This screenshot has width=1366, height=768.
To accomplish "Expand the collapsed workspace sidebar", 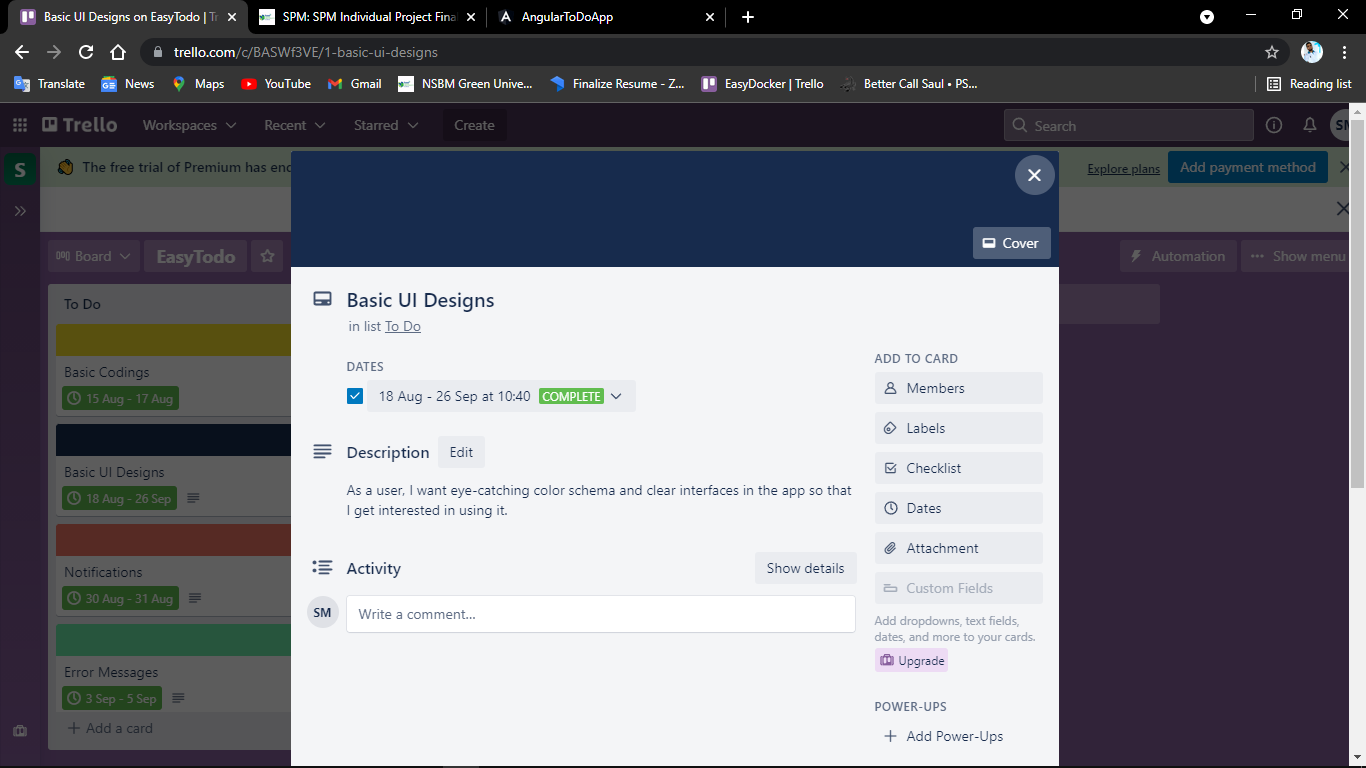I will [x=20, y=211].
